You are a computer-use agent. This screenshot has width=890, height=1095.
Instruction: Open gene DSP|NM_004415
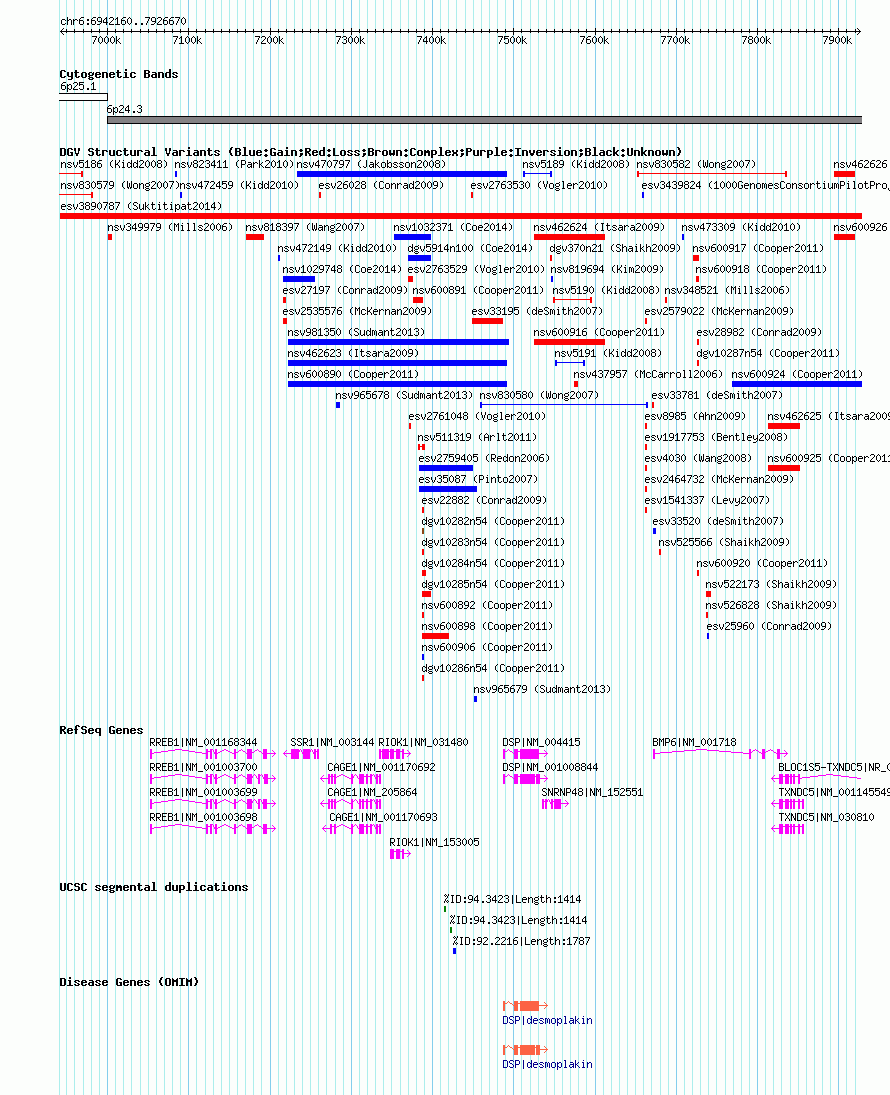pyautogui.click(x=541, y=742)
